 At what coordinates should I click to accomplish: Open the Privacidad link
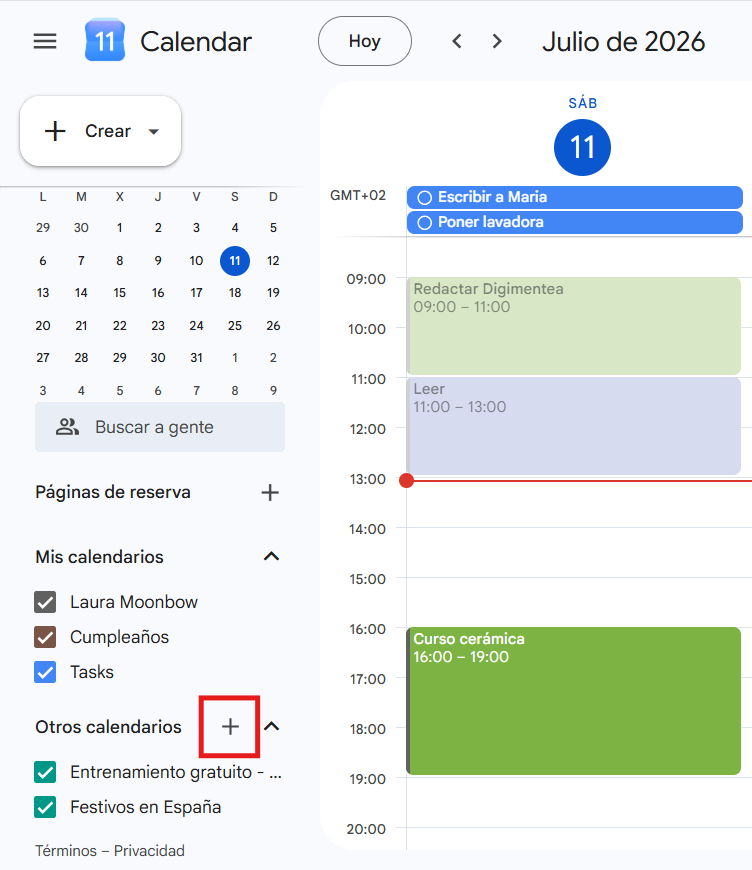[149, 851]
